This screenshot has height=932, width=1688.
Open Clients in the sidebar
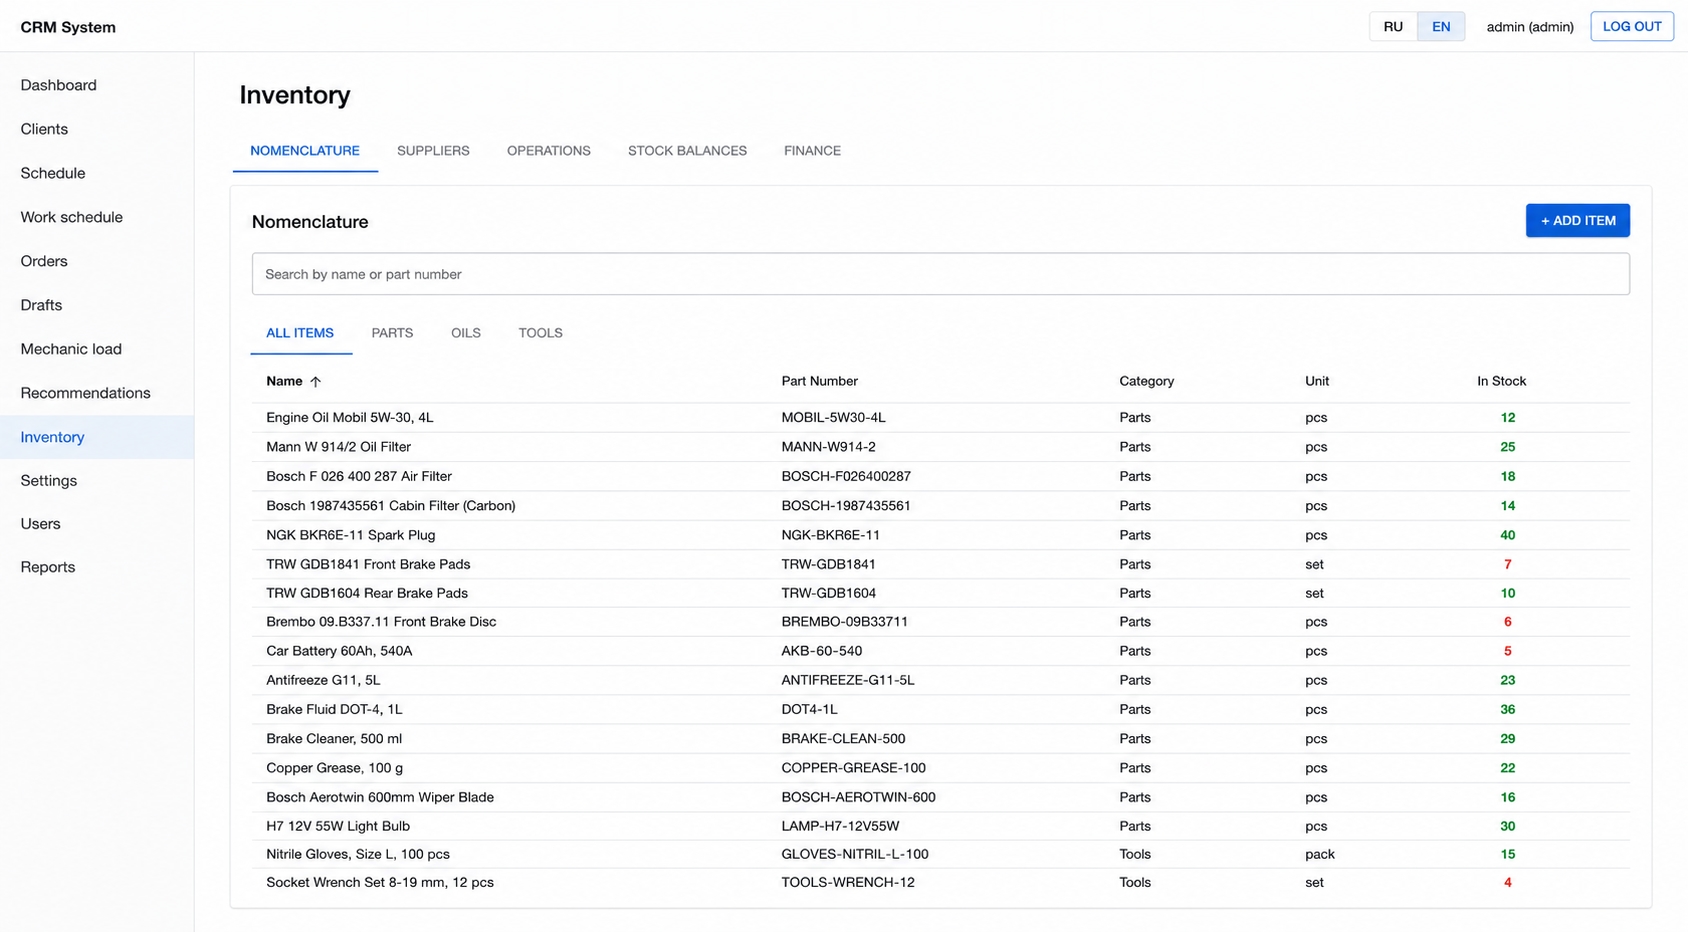[x=97, y=129]
